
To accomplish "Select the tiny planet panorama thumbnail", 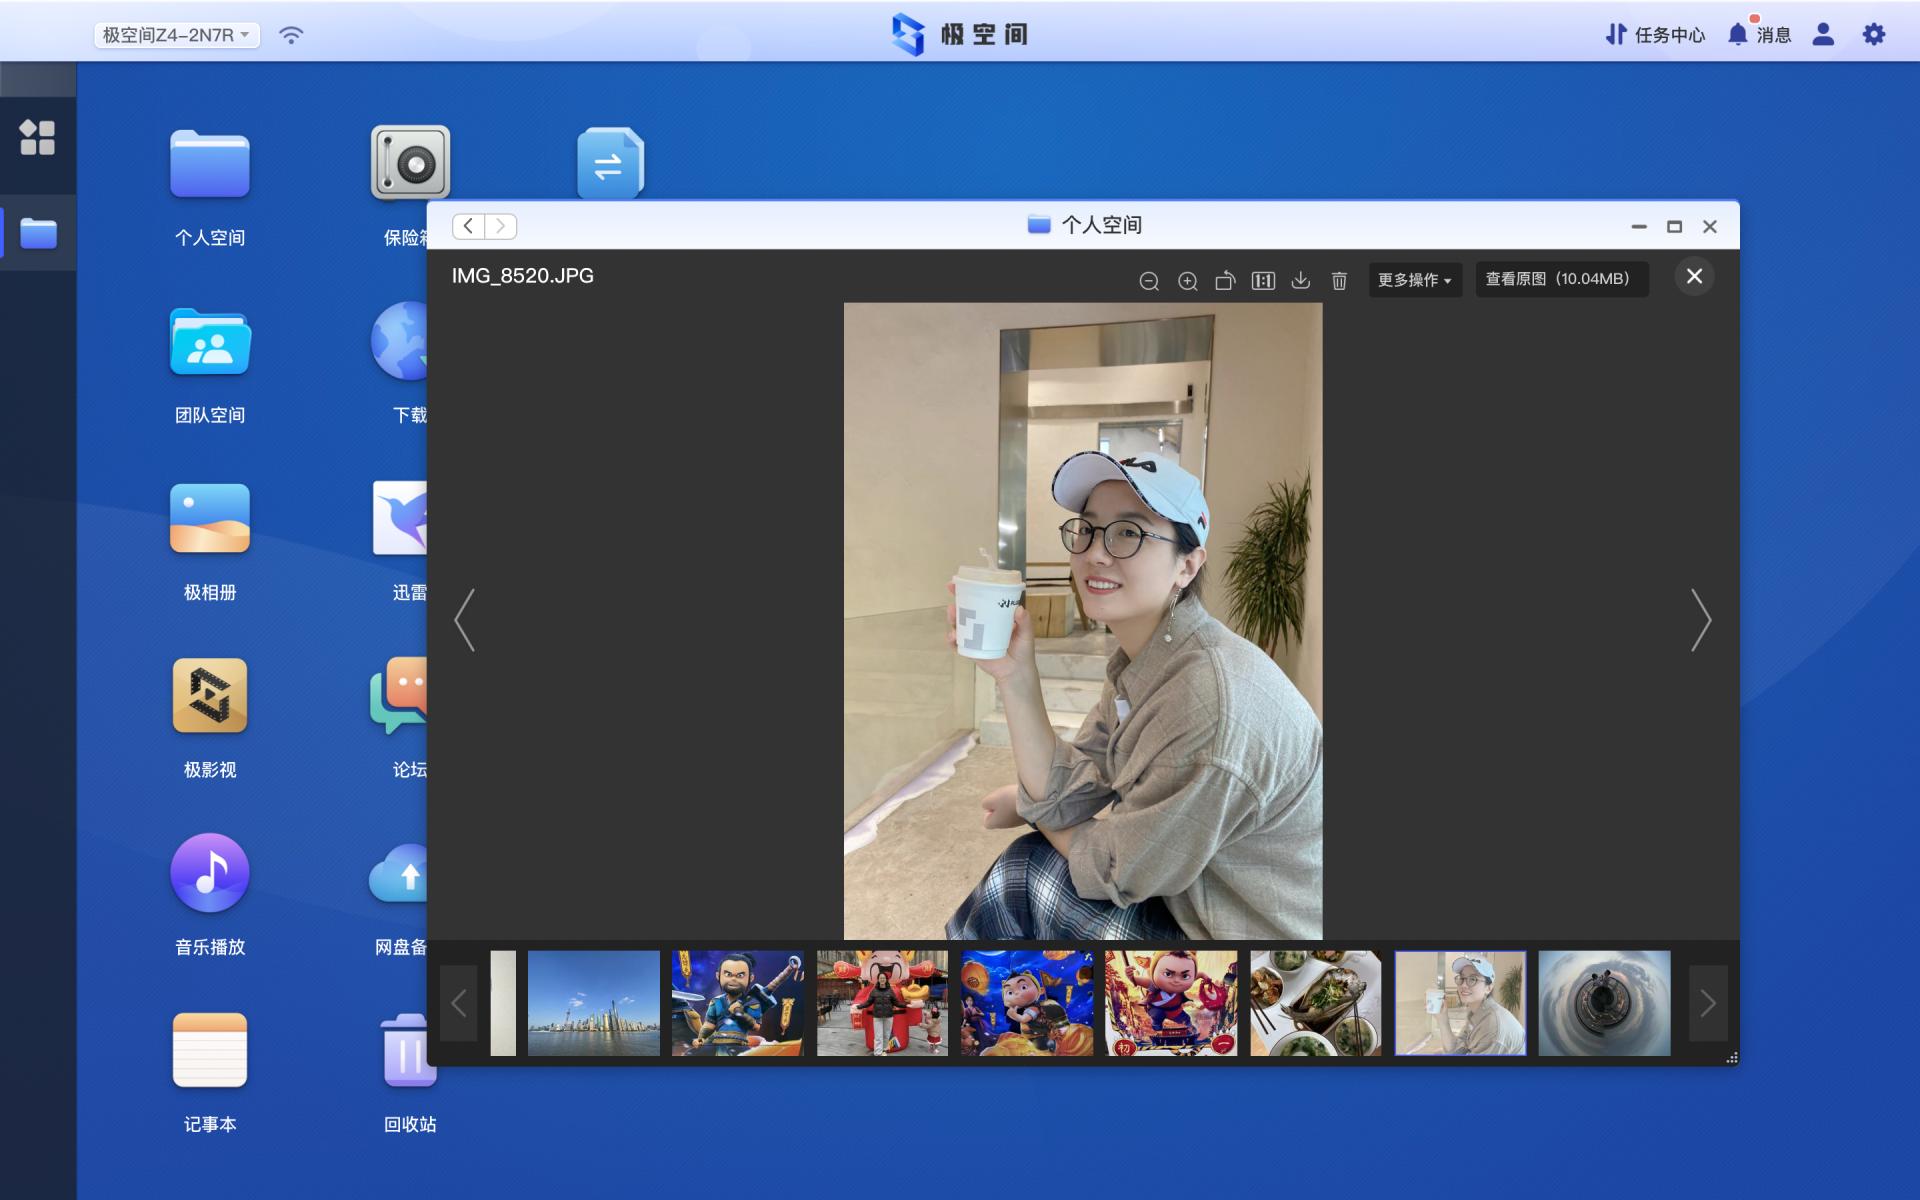I will pyautogui.click(x=1604, y=1003).
